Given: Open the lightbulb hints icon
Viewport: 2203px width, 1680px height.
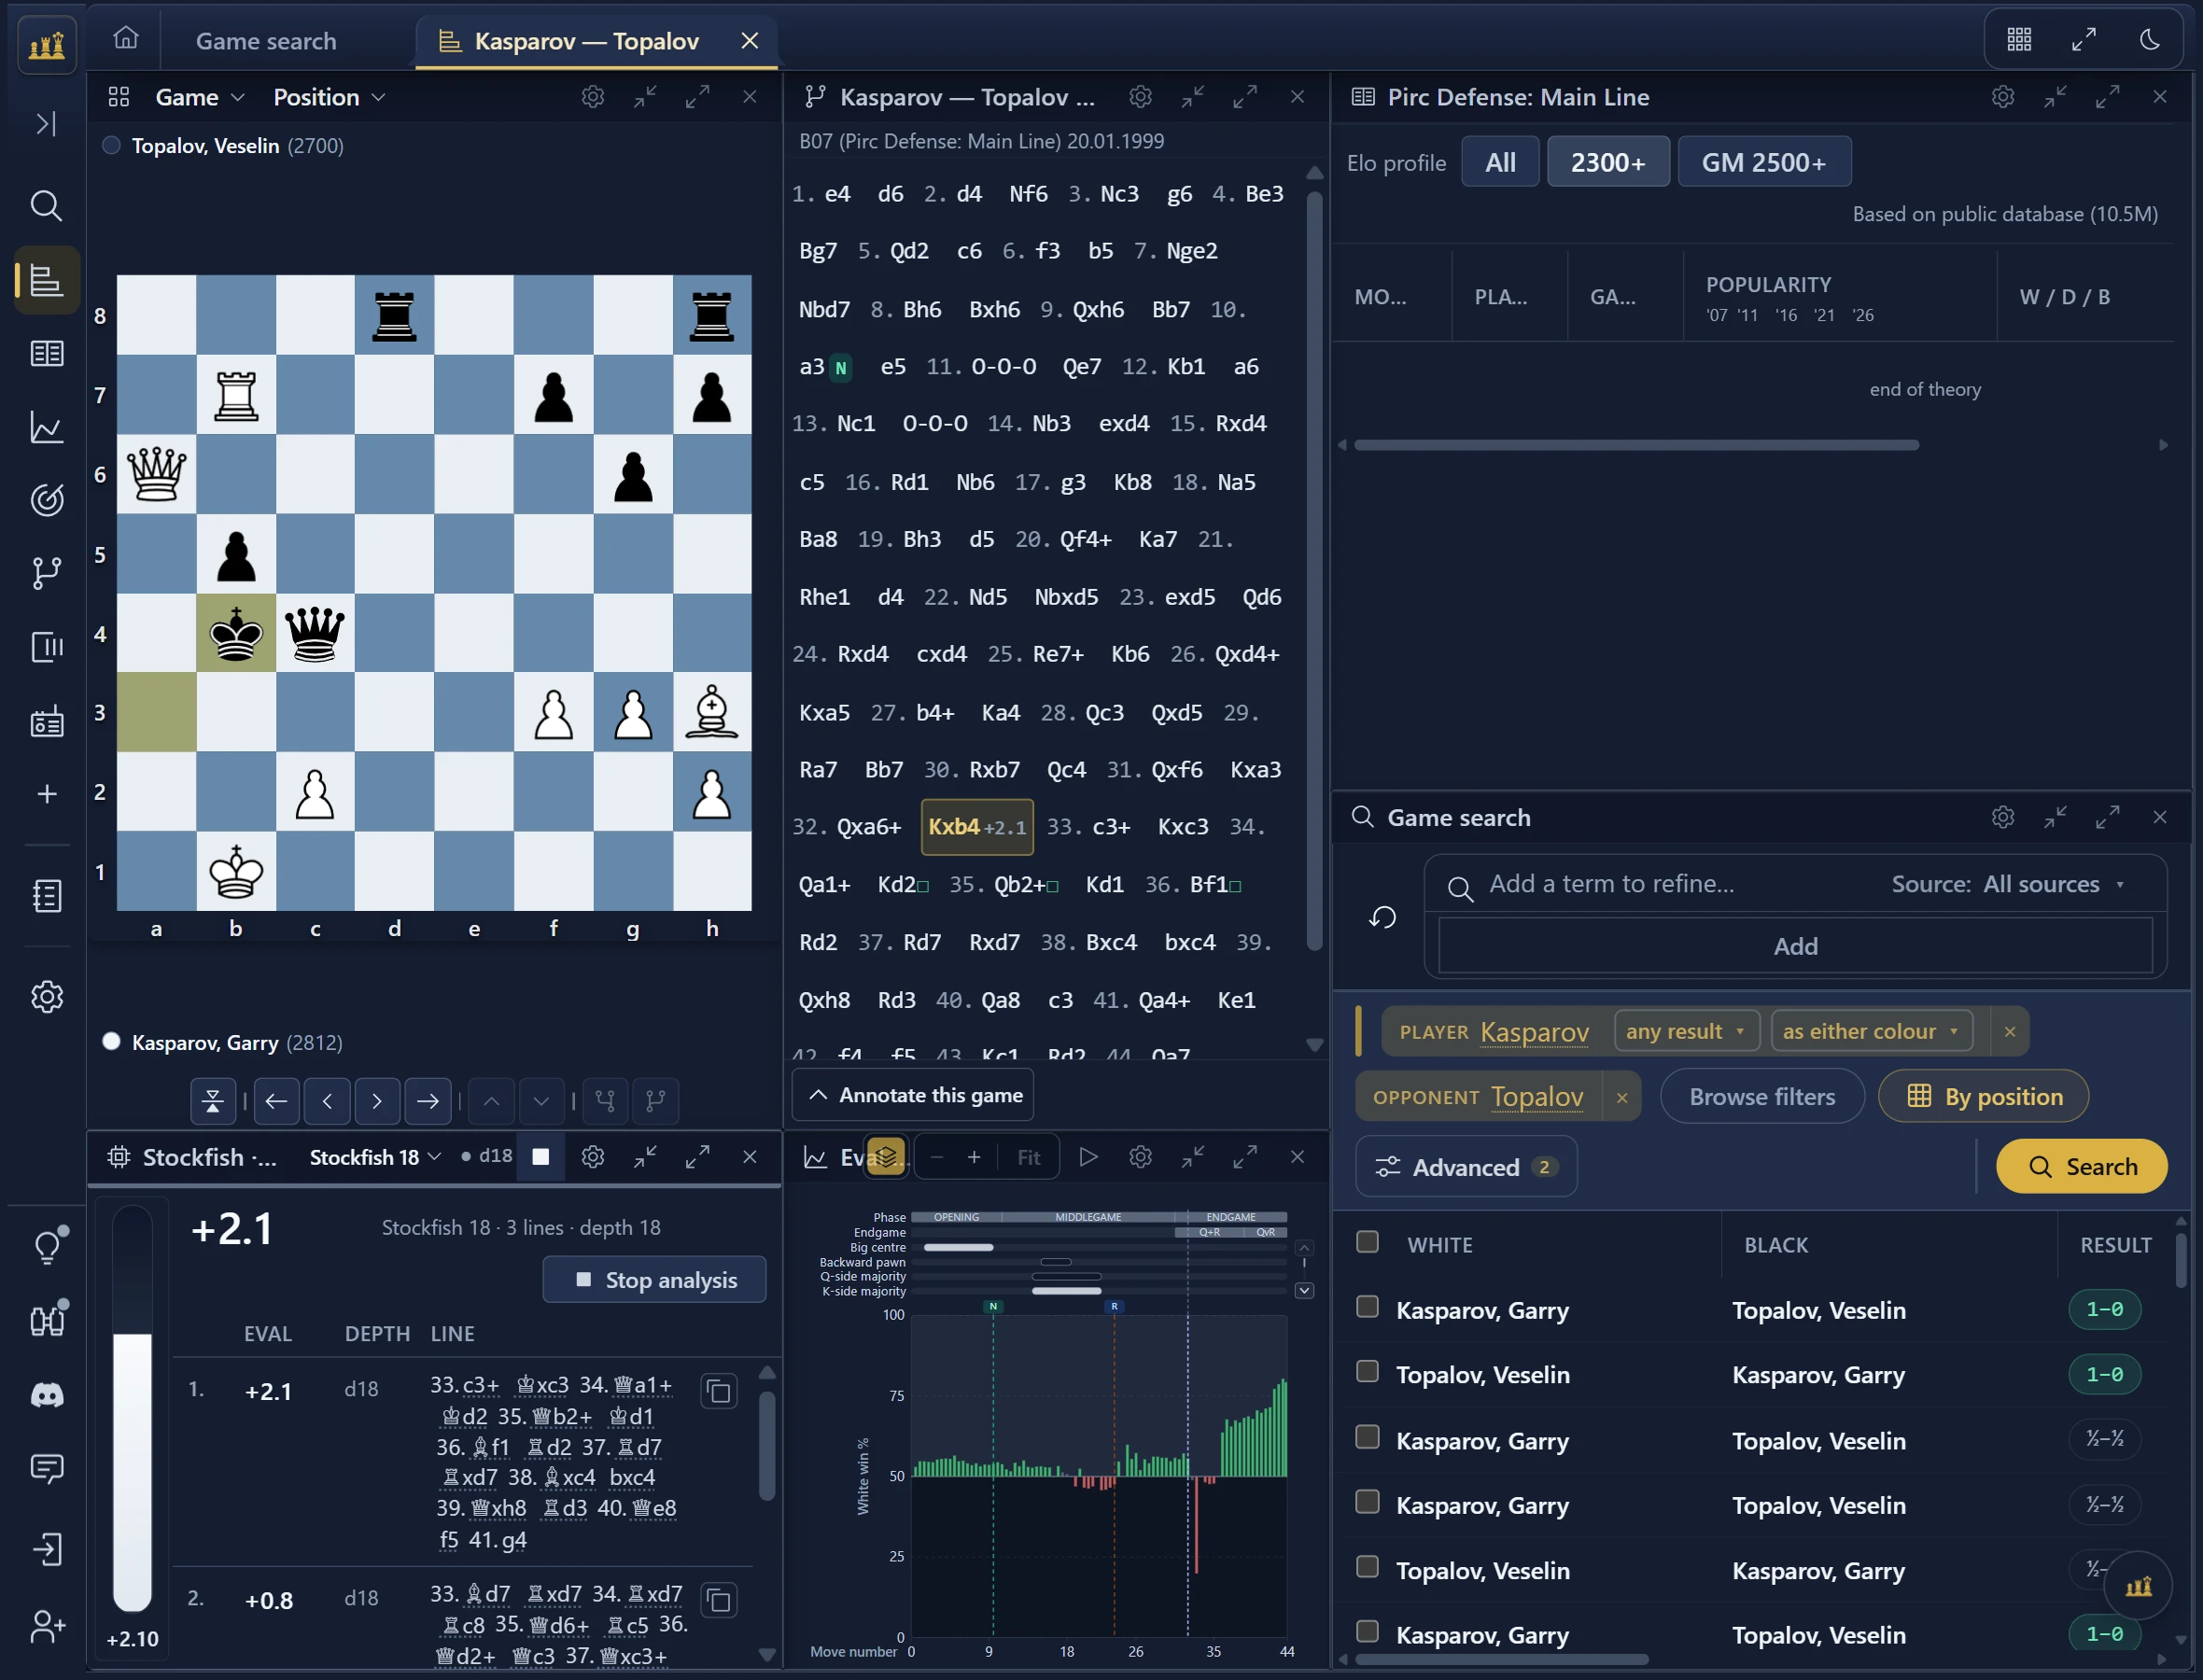Looking at the screenshot, I should 46,1247.
